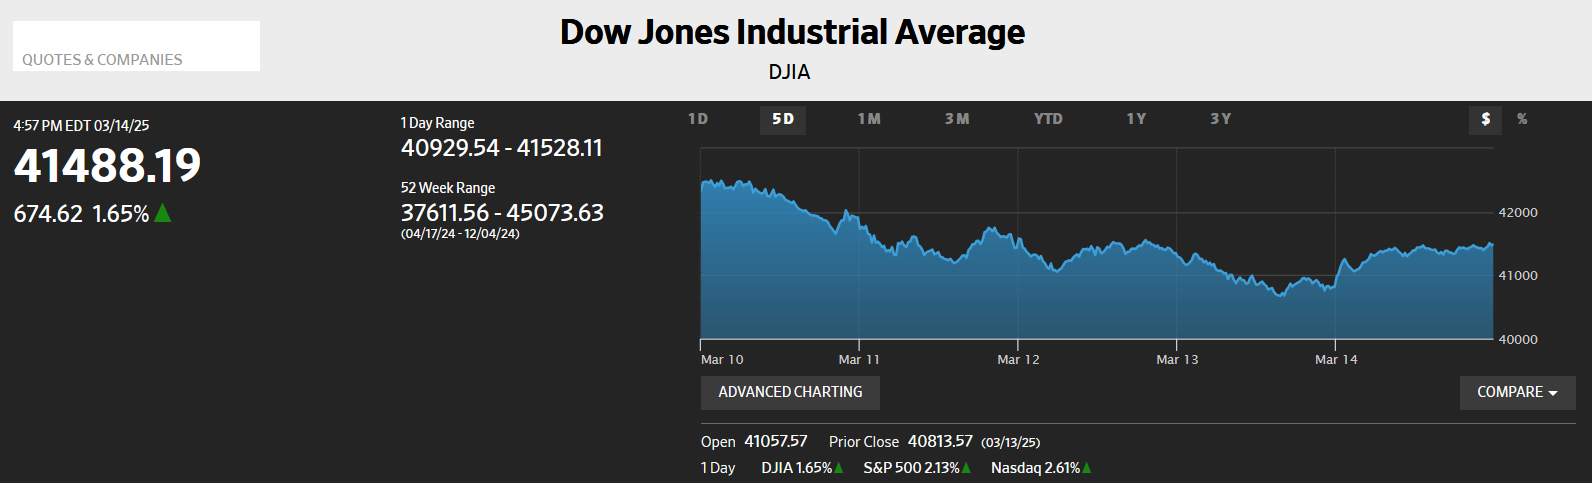The image size is (1593, 483).
Task: Click the Dow Jones Industrial Average heading
Action: (792, 33)
